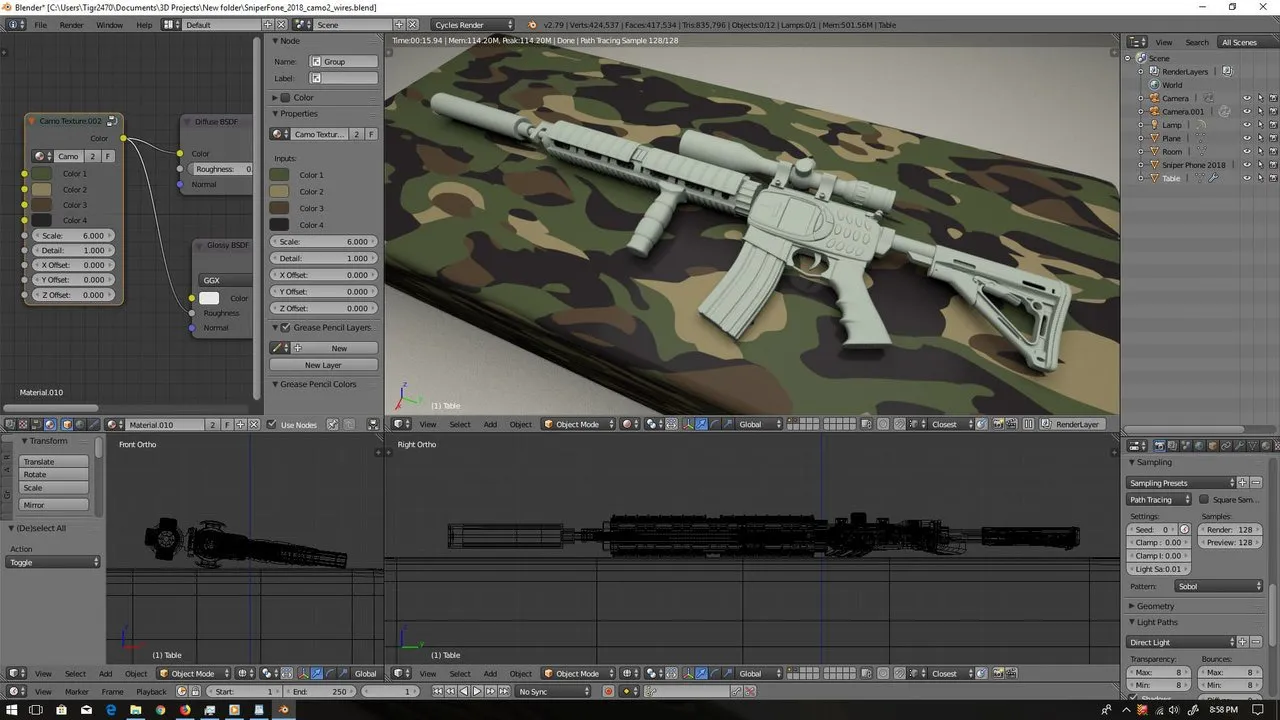Click the Lamp object icon in outliner
This screenshot has width=1280, height=720.
click(x=1153, y=125)
